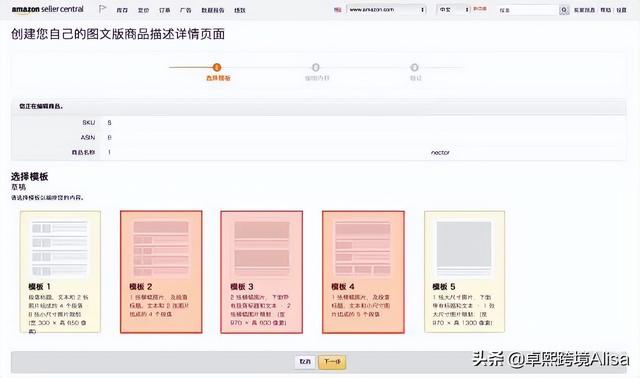Click the first step circle in progress bar
Viewport: 640px width, 378px height.
pos(217,67)
